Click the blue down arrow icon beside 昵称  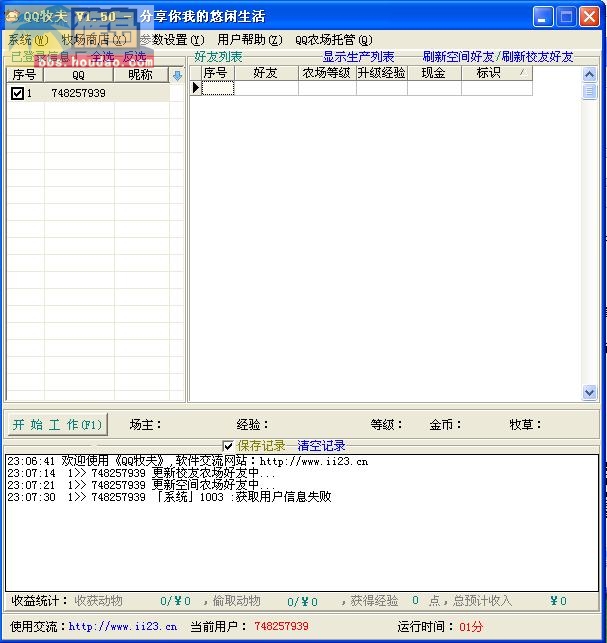[177, 75]
